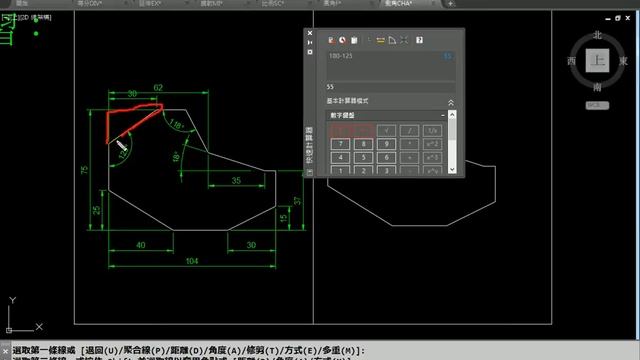Screen dimensions: 640x360
Task: Click the x^3 cube key
Action: pos(432,158)
